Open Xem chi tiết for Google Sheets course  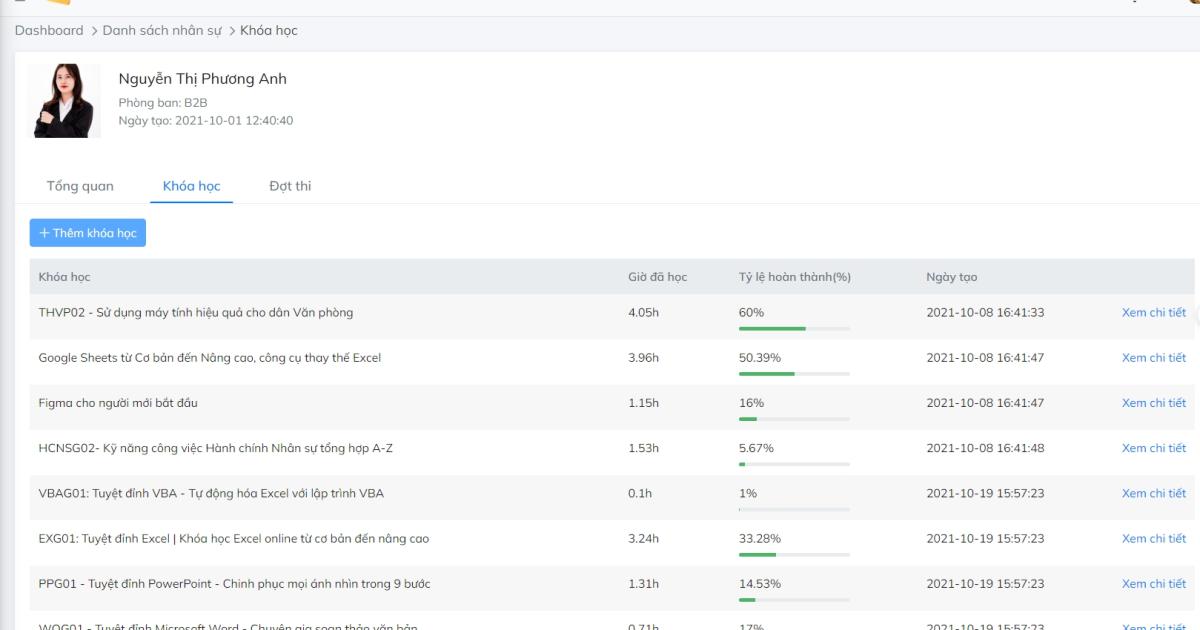1153,358
